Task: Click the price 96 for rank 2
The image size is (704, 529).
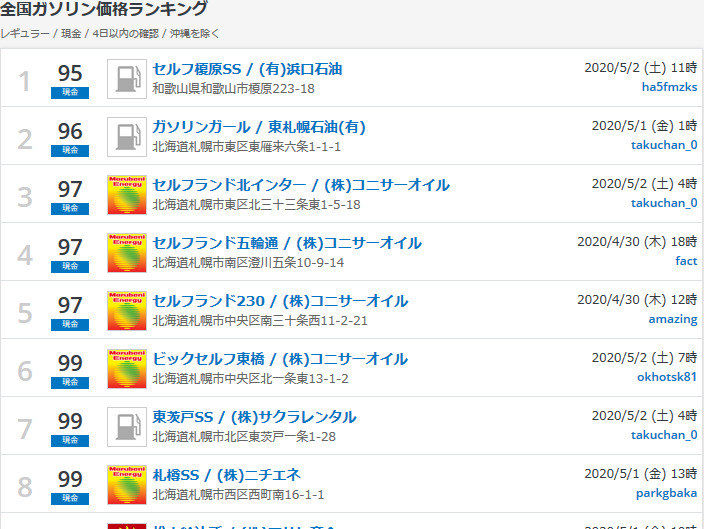Action: pos(70,131)
